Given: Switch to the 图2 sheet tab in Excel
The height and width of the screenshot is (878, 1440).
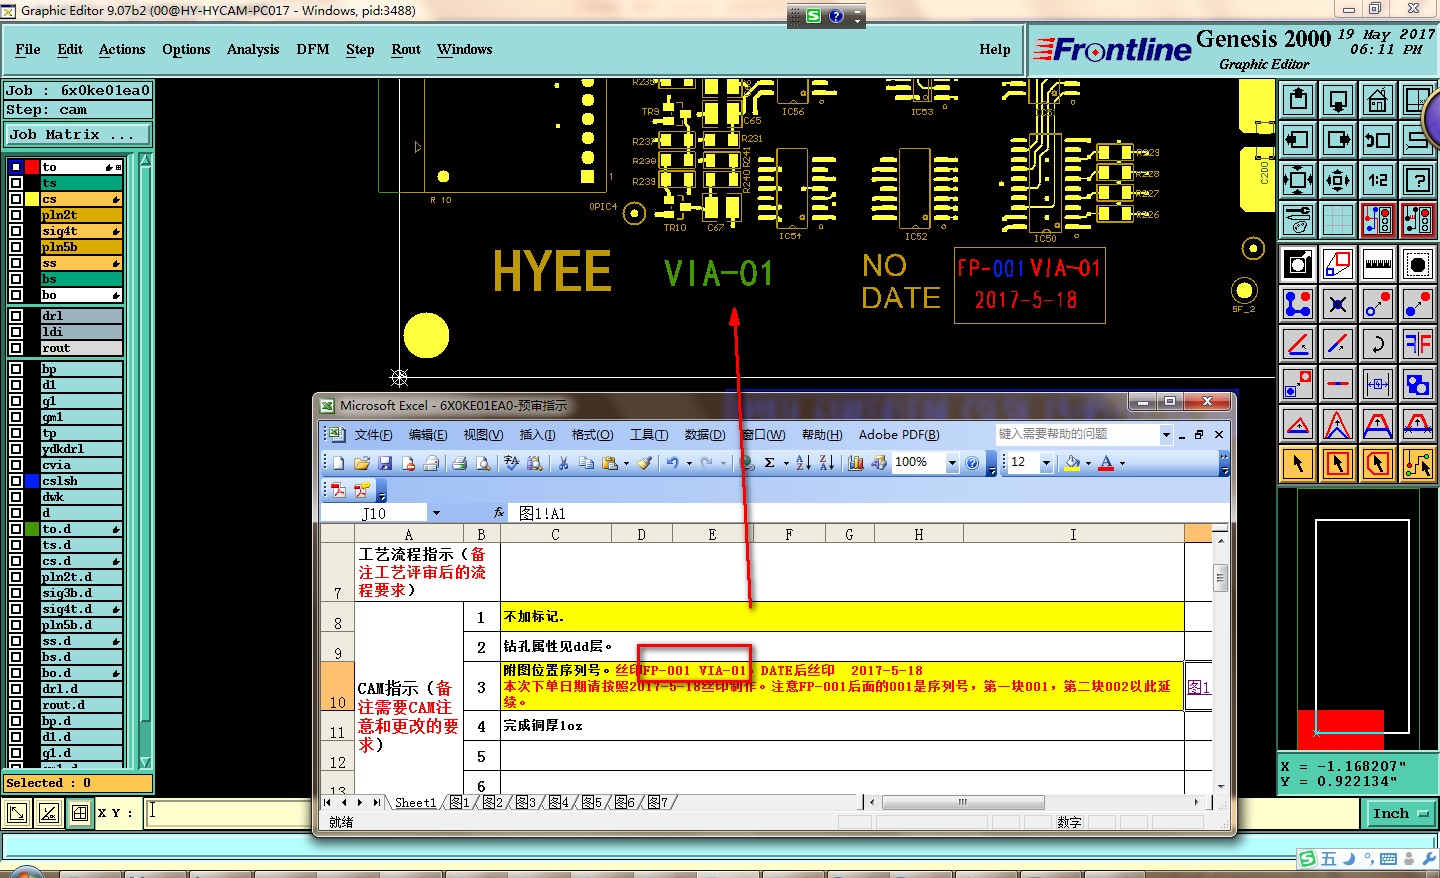Looking at the screenshot, I should pos(492,802).
